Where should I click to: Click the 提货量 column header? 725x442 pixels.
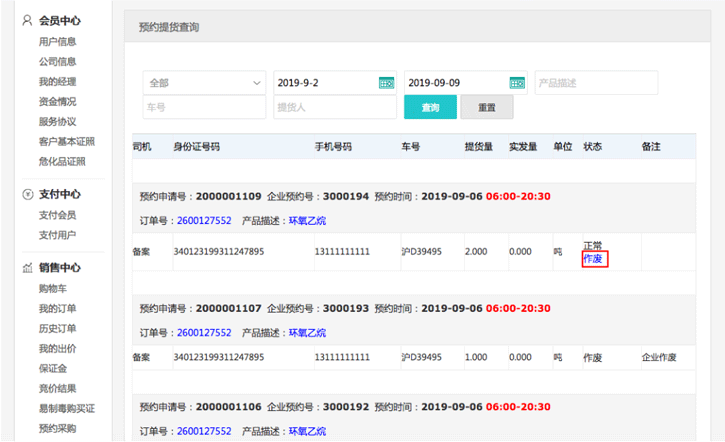tap(479, 147)
